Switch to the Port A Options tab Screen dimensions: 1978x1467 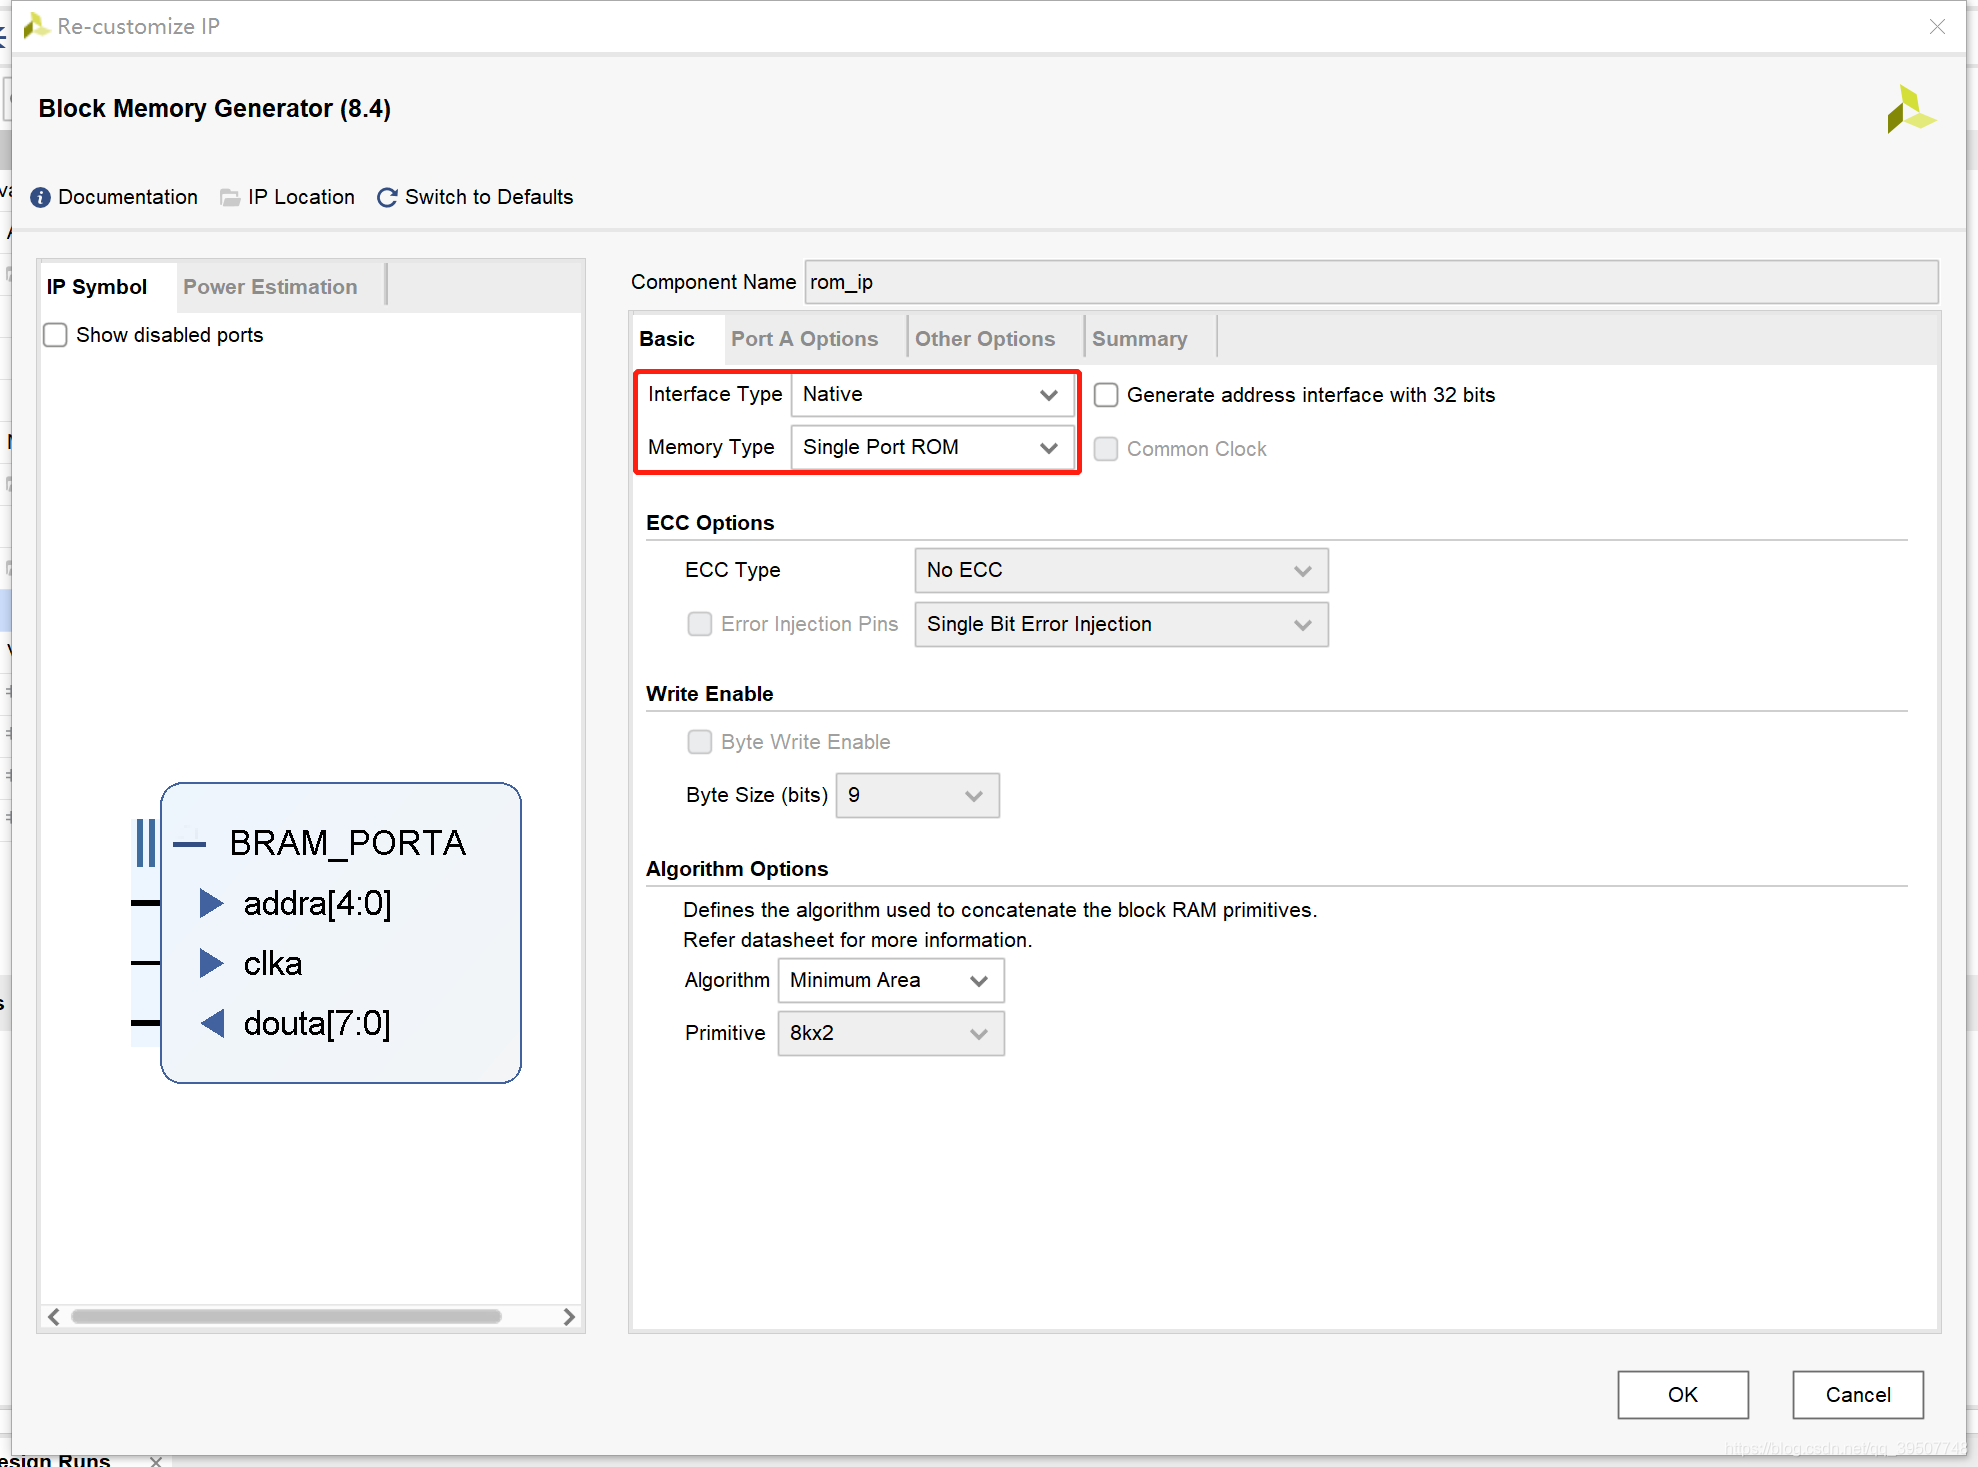(804, 339)
